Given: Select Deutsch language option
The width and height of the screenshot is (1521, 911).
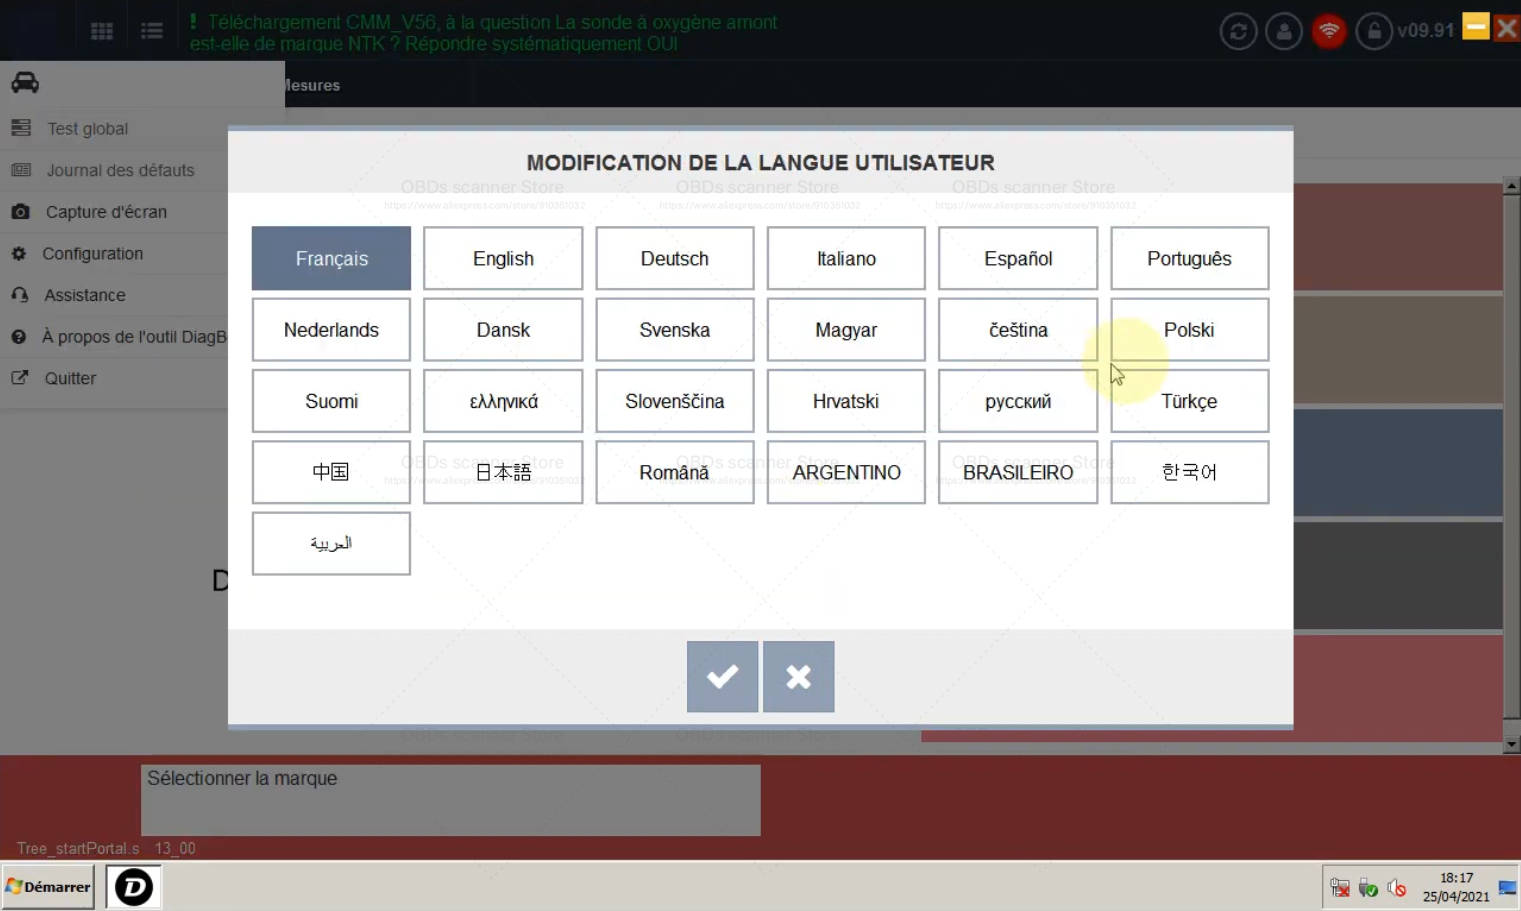Looking at the screenshot, I should (x=674, y=259).
